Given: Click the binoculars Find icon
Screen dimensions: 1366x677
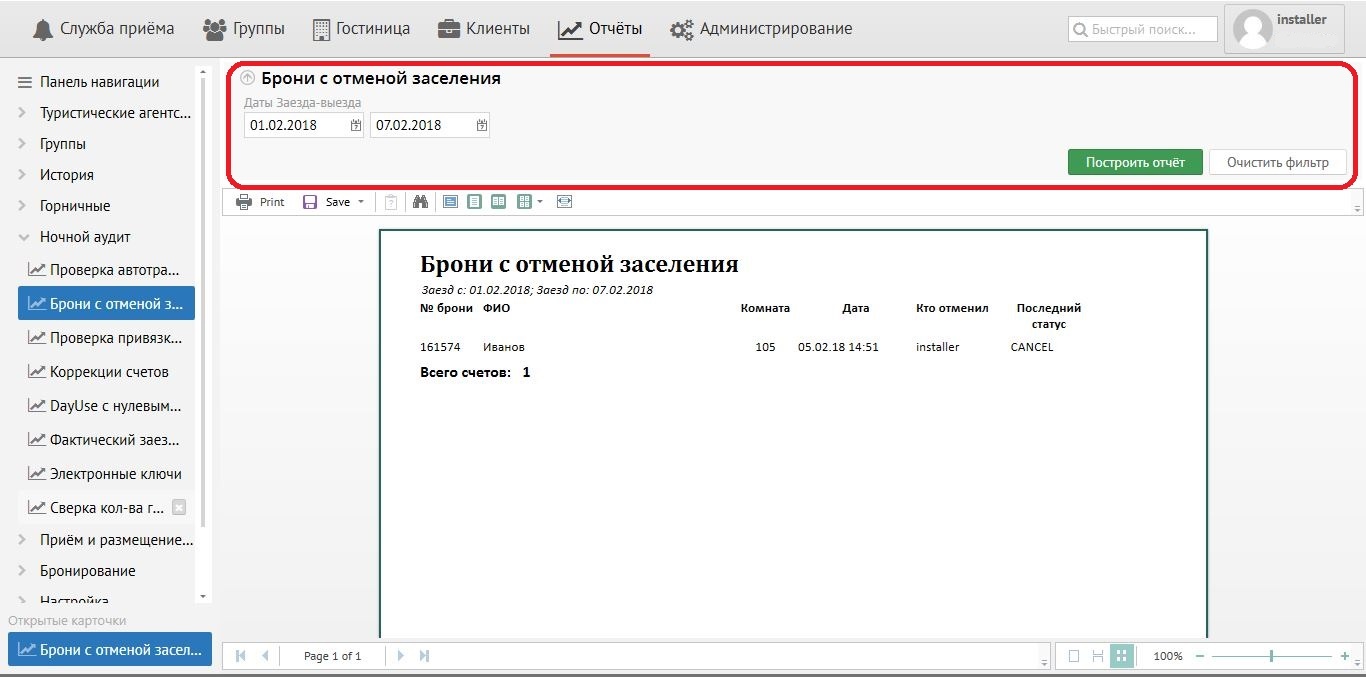Looking at the screenshot, I should coord(420,202).
